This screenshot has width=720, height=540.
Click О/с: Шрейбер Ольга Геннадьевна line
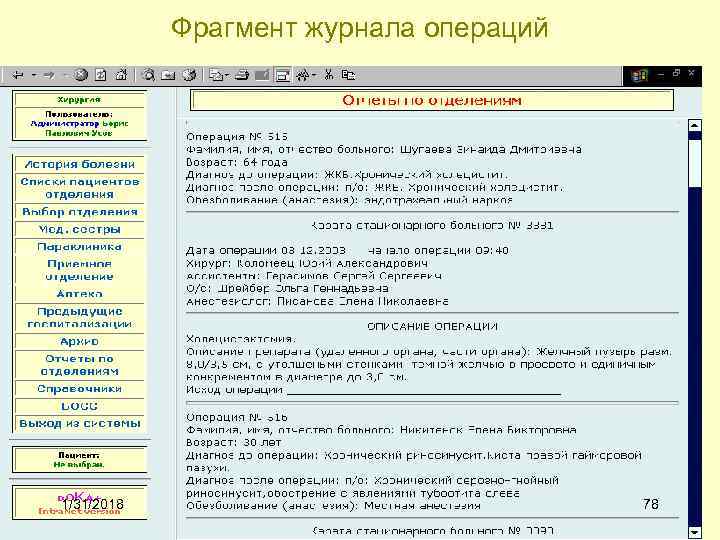click(x=287, y=289)
